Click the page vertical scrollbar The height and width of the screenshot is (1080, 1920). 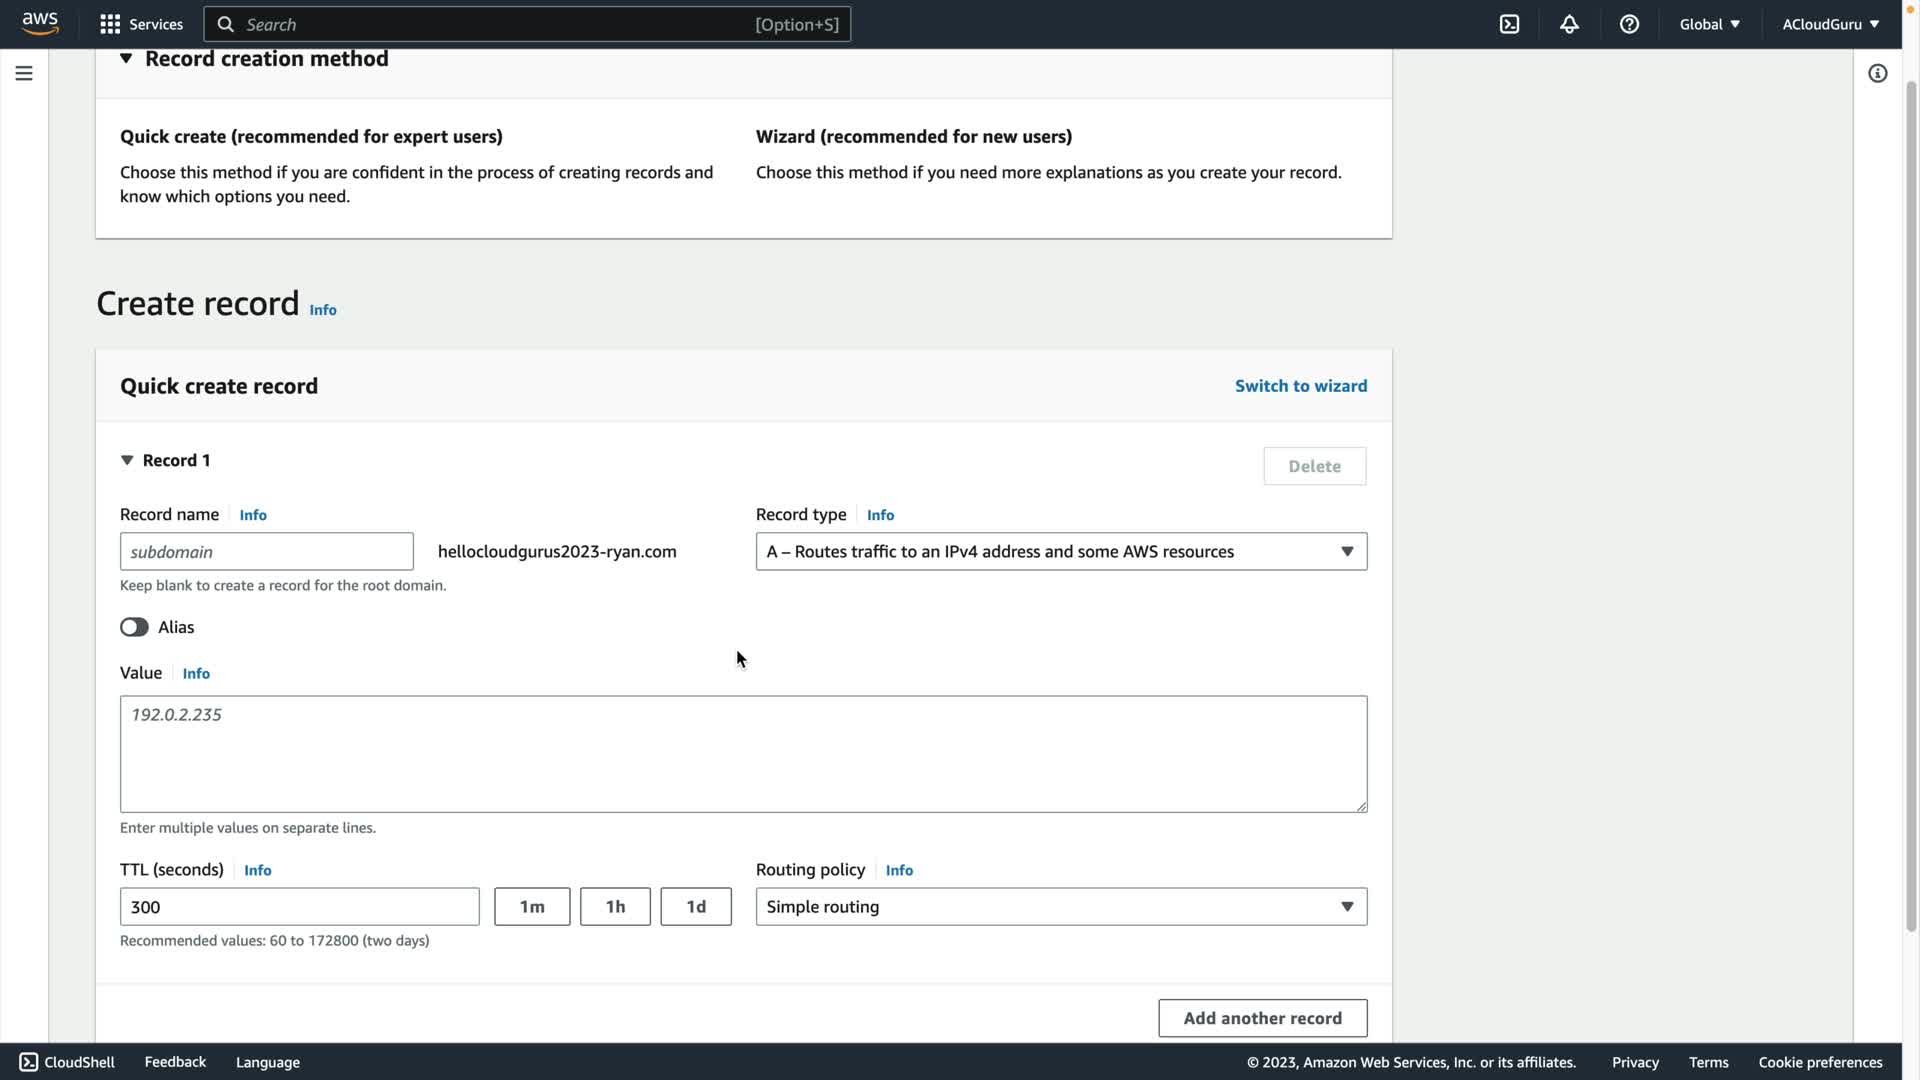pos(1911,500)
